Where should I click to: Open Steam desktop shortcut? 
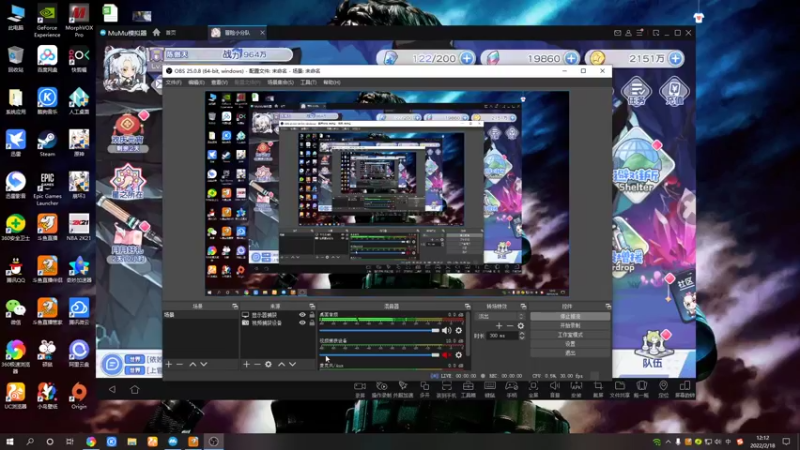pos(47,143)
